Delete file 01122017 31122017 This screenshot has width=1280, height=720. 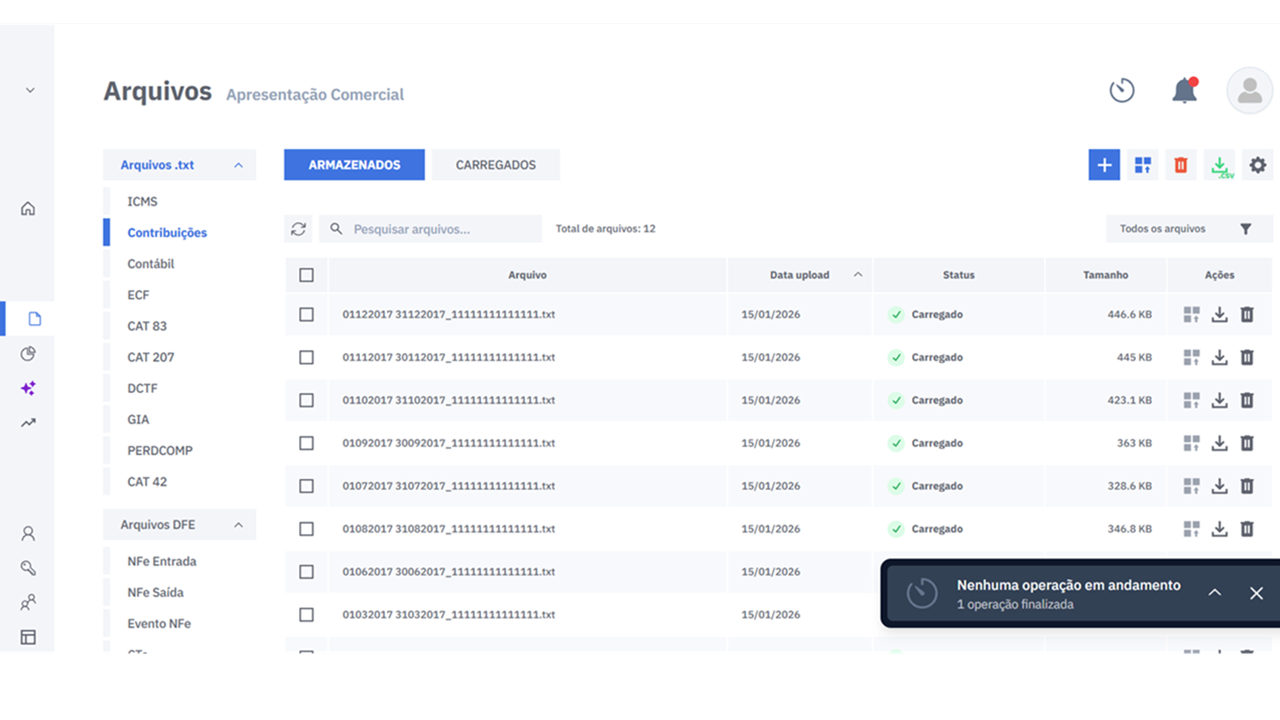tap(1247, 314)
